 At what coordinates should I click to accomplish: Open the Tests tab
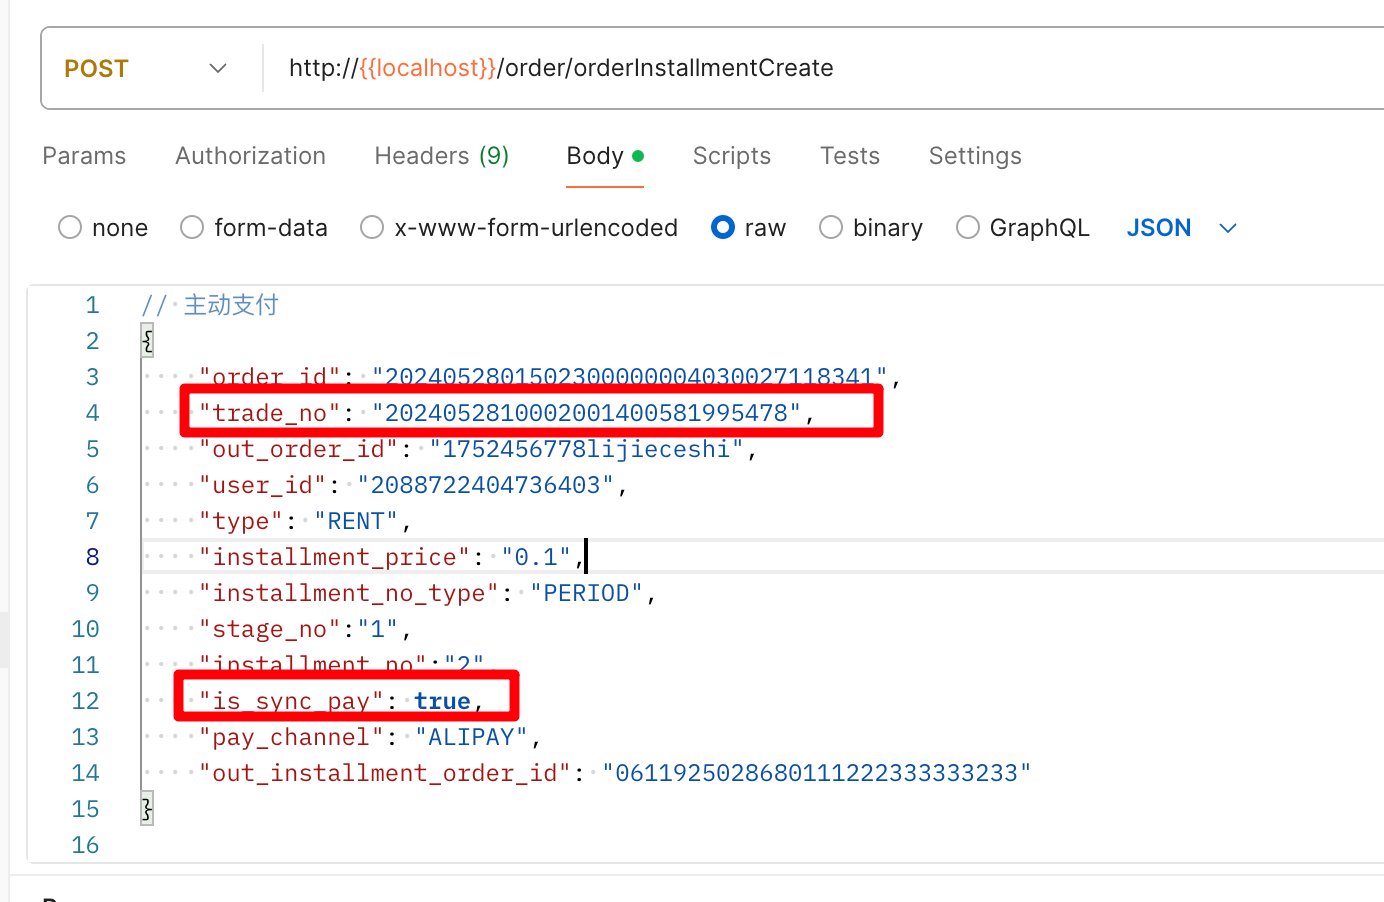[850, 156]
